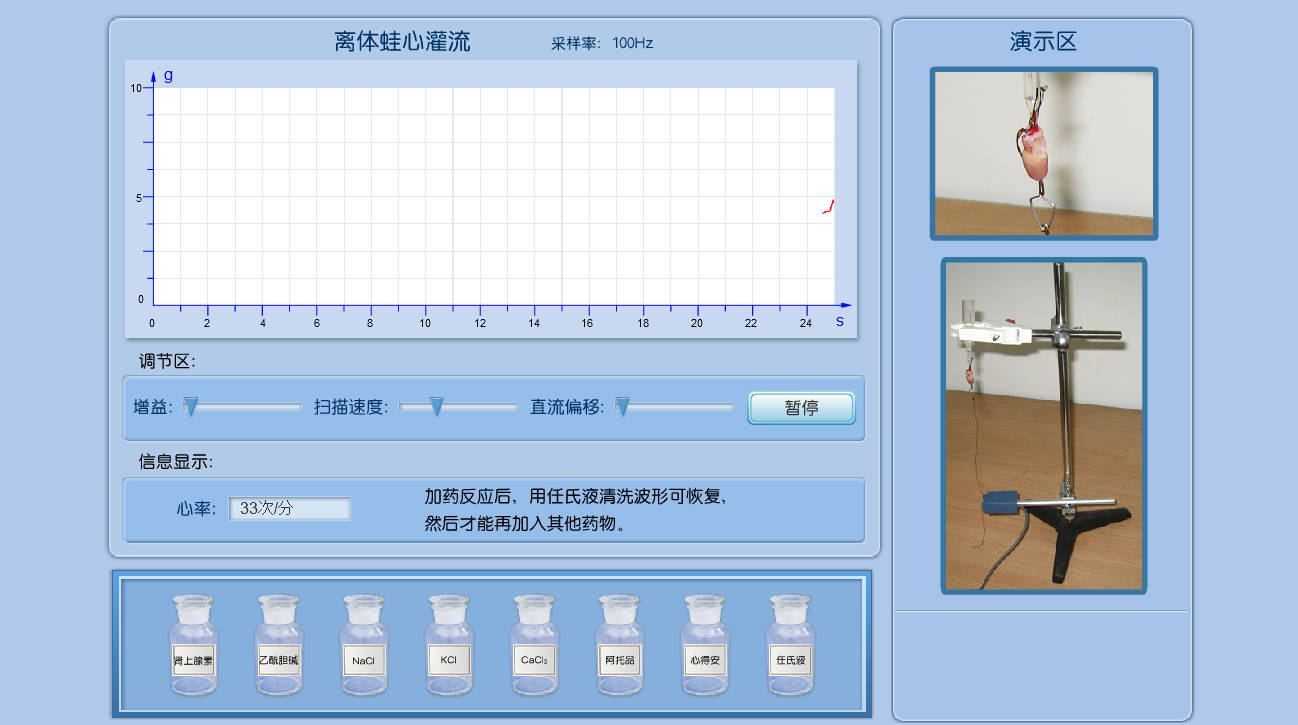Click the 心得安 (propranolol) bottle
The width and height of the screenshot is (1298, 725).
pyautogui.click(x=703, y=647)
